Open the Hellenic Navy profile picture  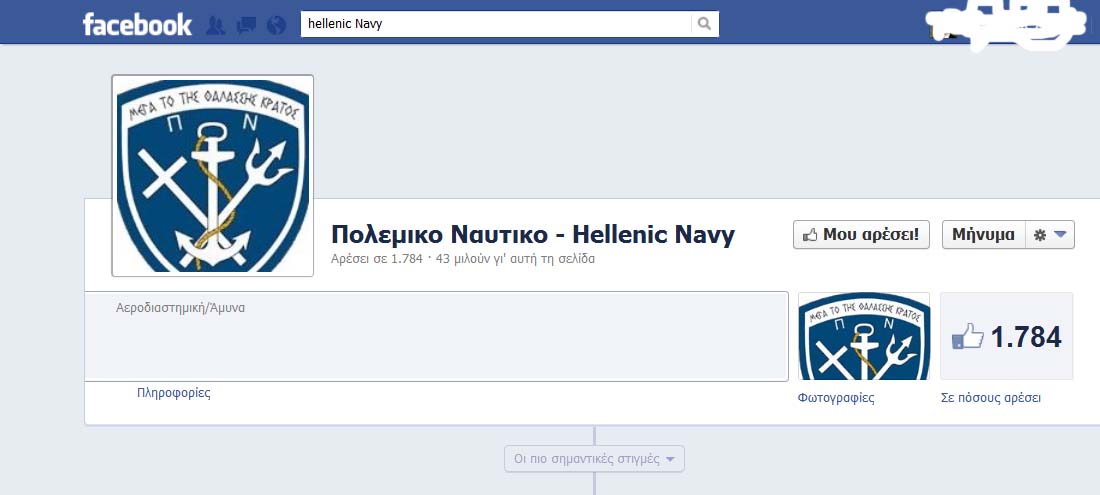click(x=213, y=175)
